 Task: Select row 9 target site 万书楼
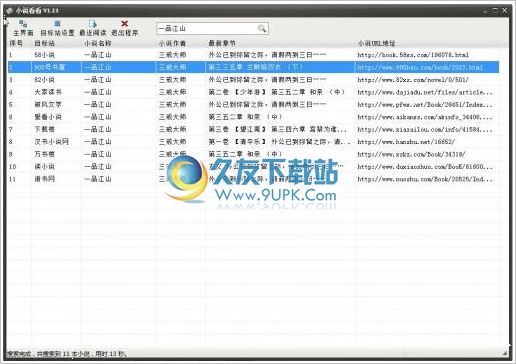pyautogui.click(x=44, y=154)
